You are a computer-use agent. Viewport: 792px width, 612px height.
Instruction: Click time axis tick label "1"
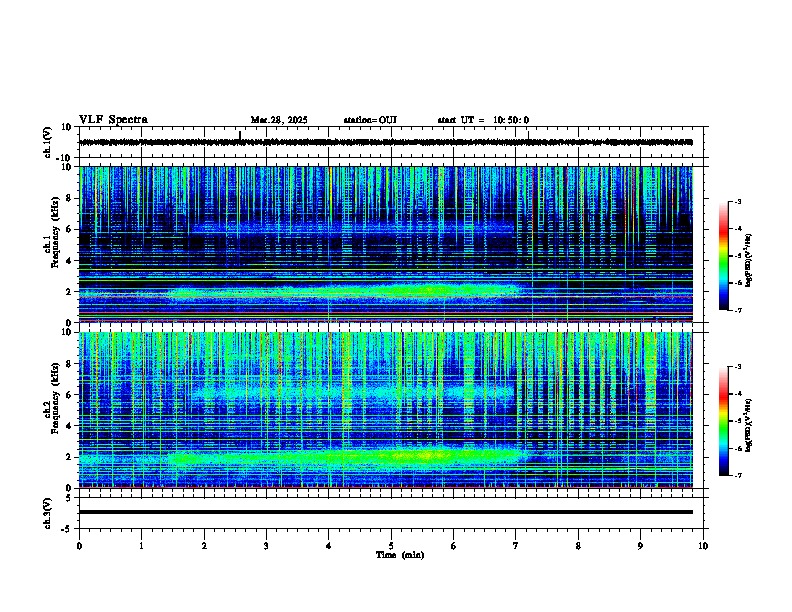[x=141, y=546]
